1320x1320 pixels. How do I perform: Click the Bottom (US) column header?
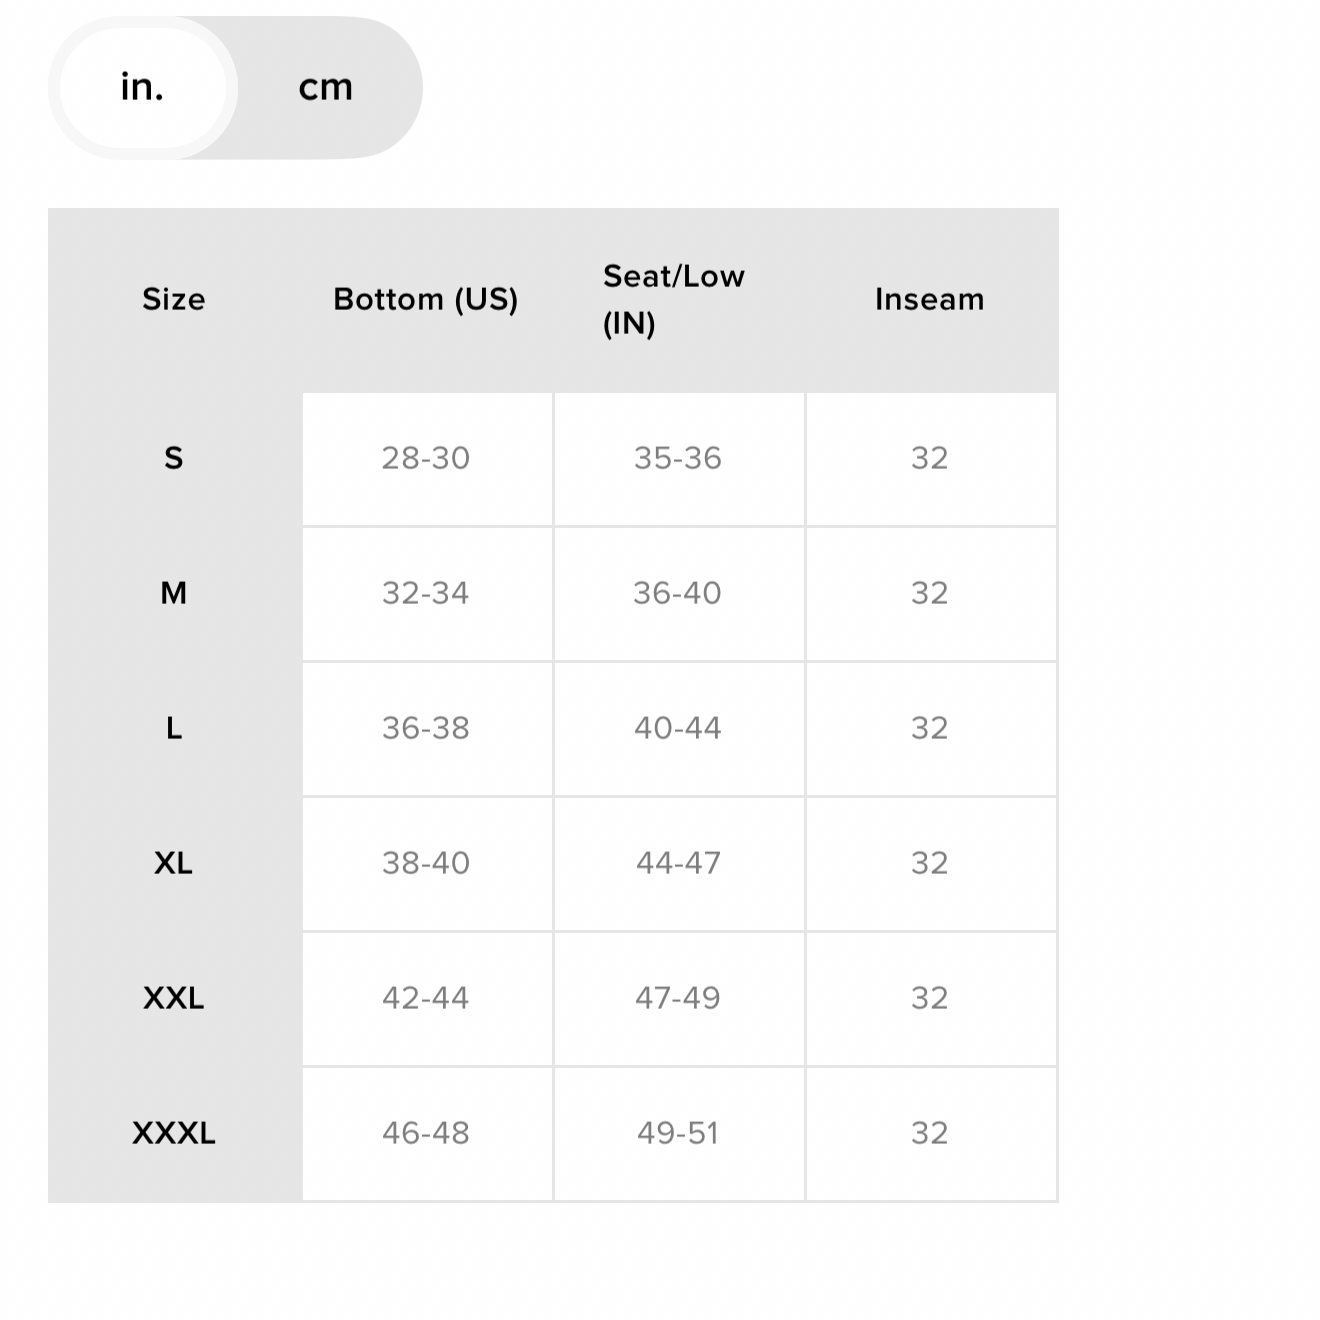pos(426,299)
